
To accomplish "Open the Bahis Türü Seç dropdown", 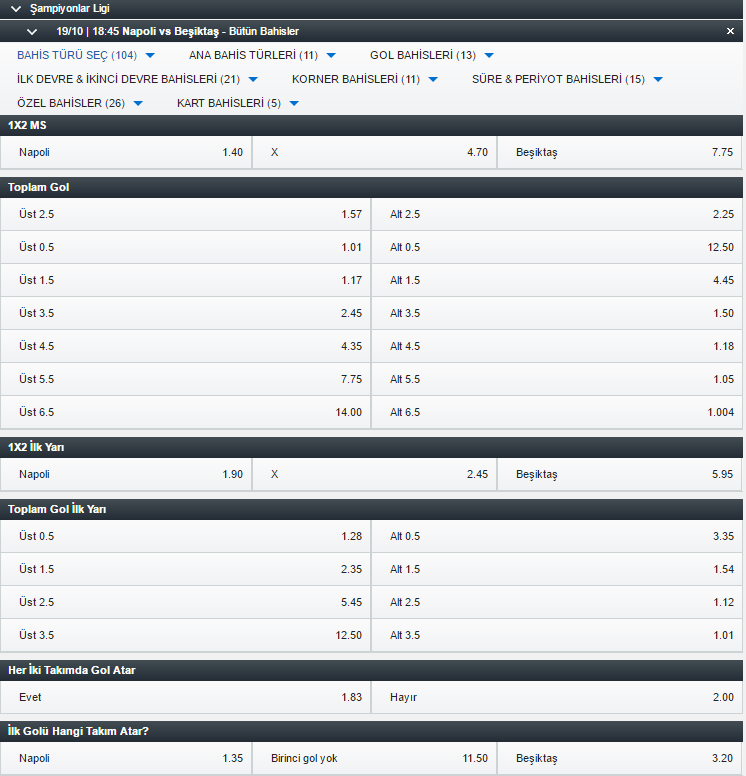I will (86, 55).
